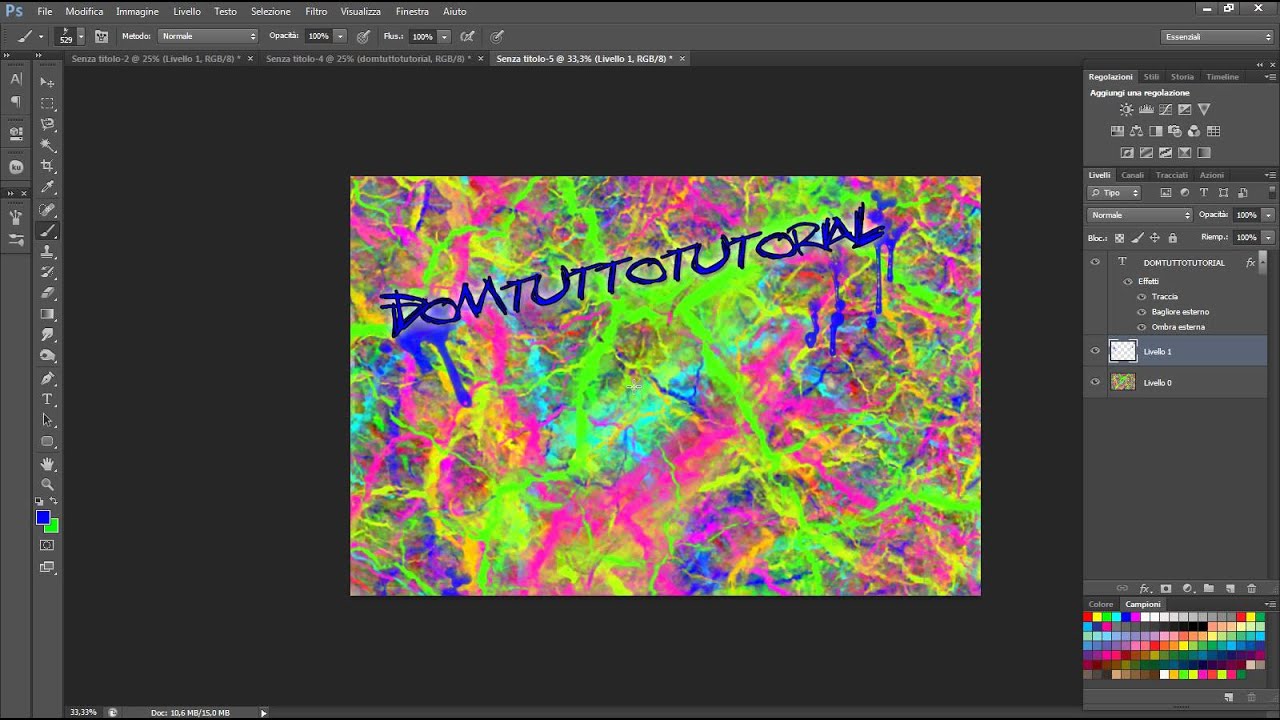Hide the Livello 0 layer
Image resolution: width=1280 pixels, height=720 pixels.
coord(1095,382)
